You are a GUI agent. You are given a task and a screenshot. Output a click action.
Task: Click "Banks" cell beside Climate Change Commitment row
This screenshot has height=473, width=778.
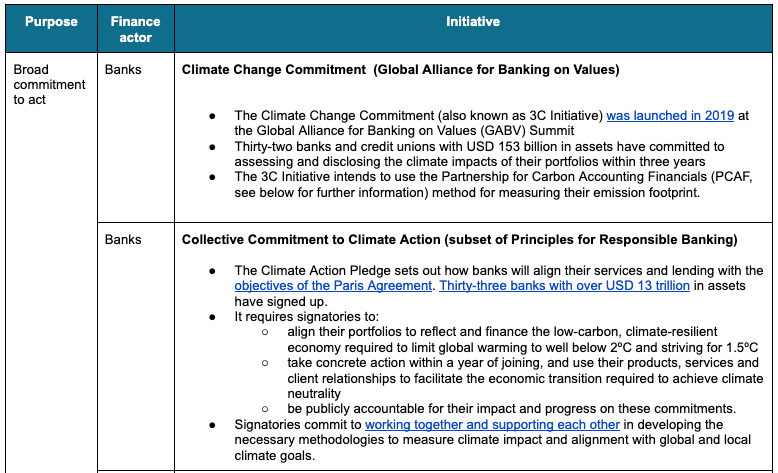coord(123,71)
